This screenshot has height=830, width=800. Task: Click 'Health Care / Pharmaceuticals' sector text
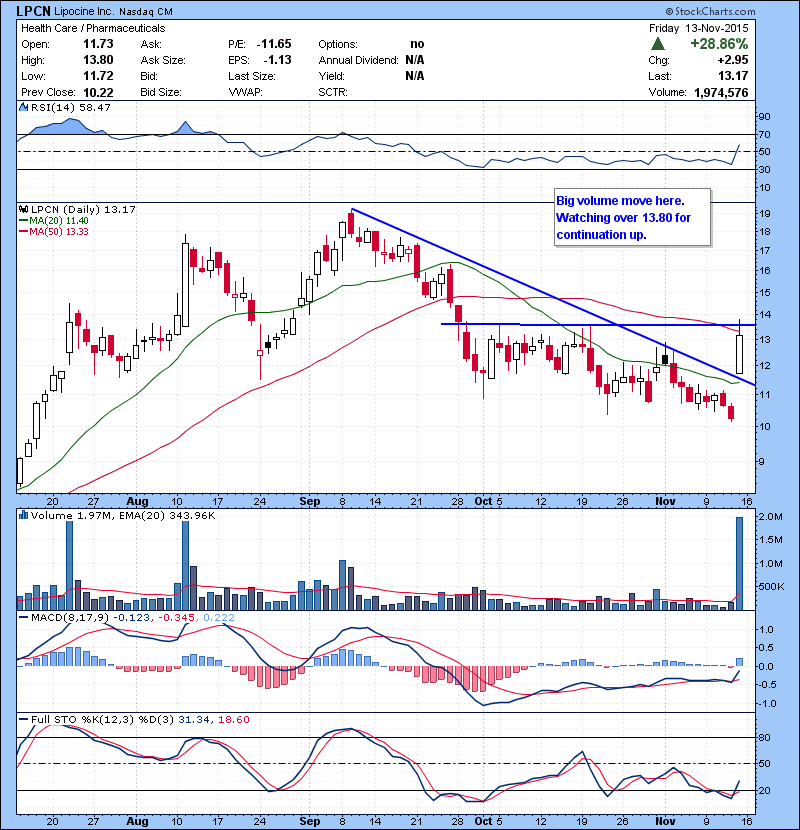click(x=93, y=28)
